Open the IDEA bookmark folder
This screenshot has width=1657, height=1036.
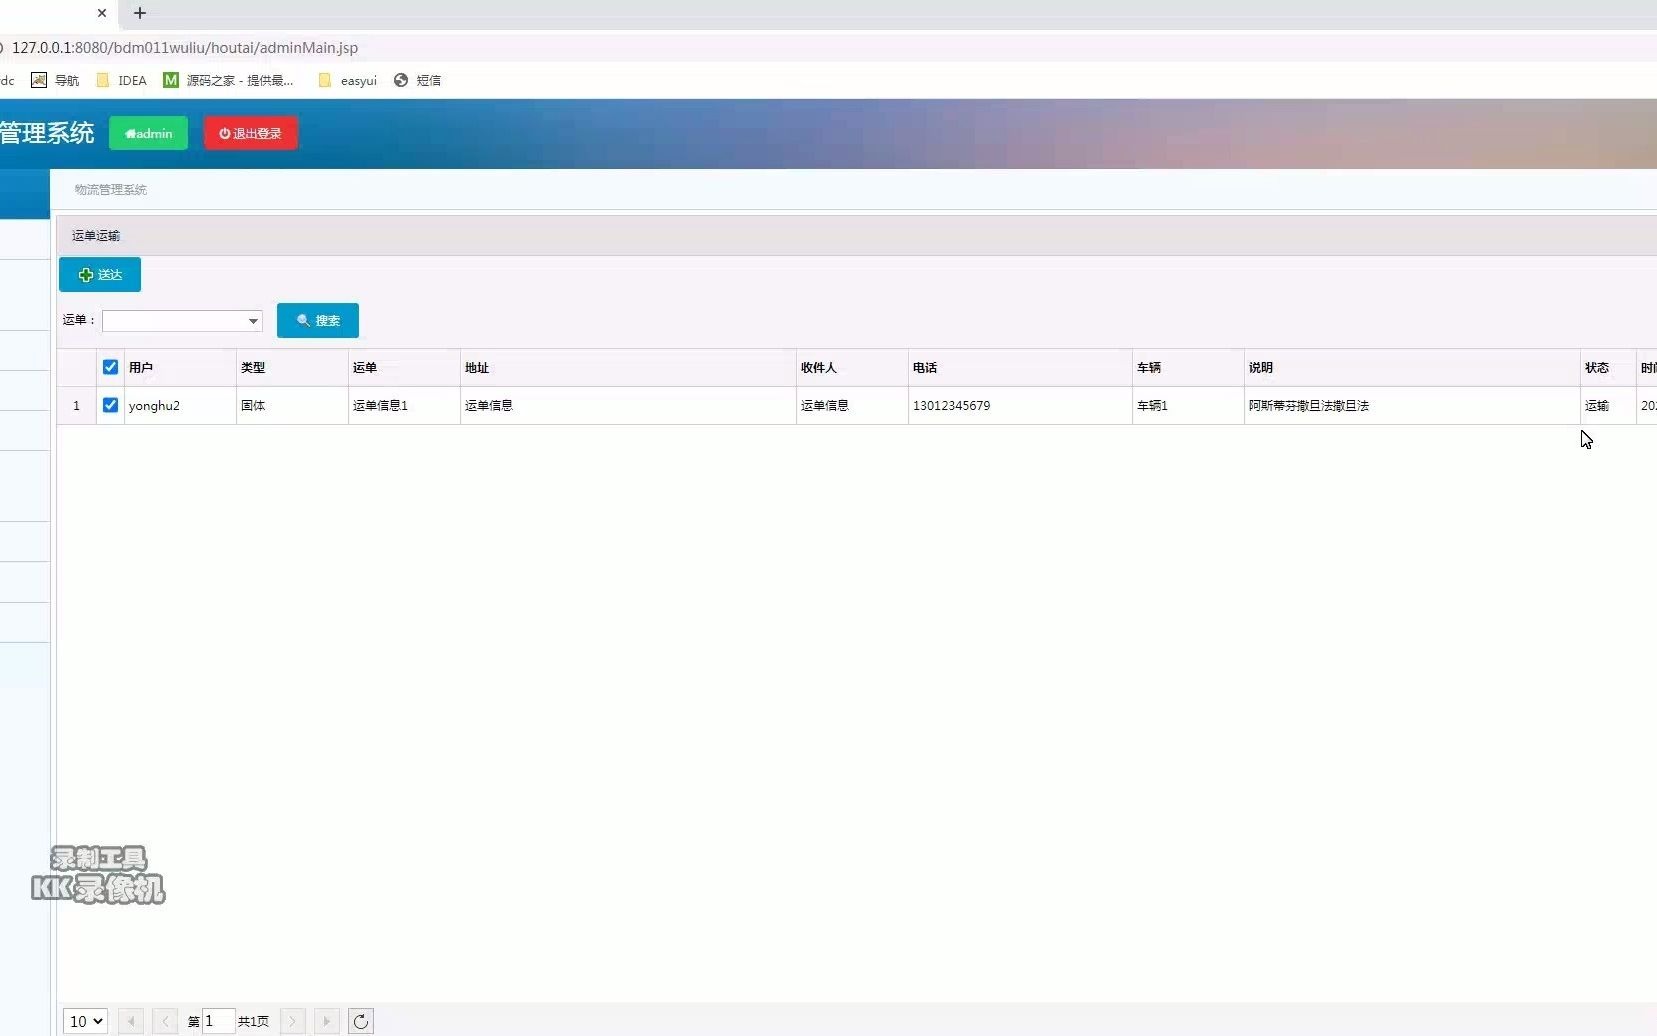(x=121, y=80)
